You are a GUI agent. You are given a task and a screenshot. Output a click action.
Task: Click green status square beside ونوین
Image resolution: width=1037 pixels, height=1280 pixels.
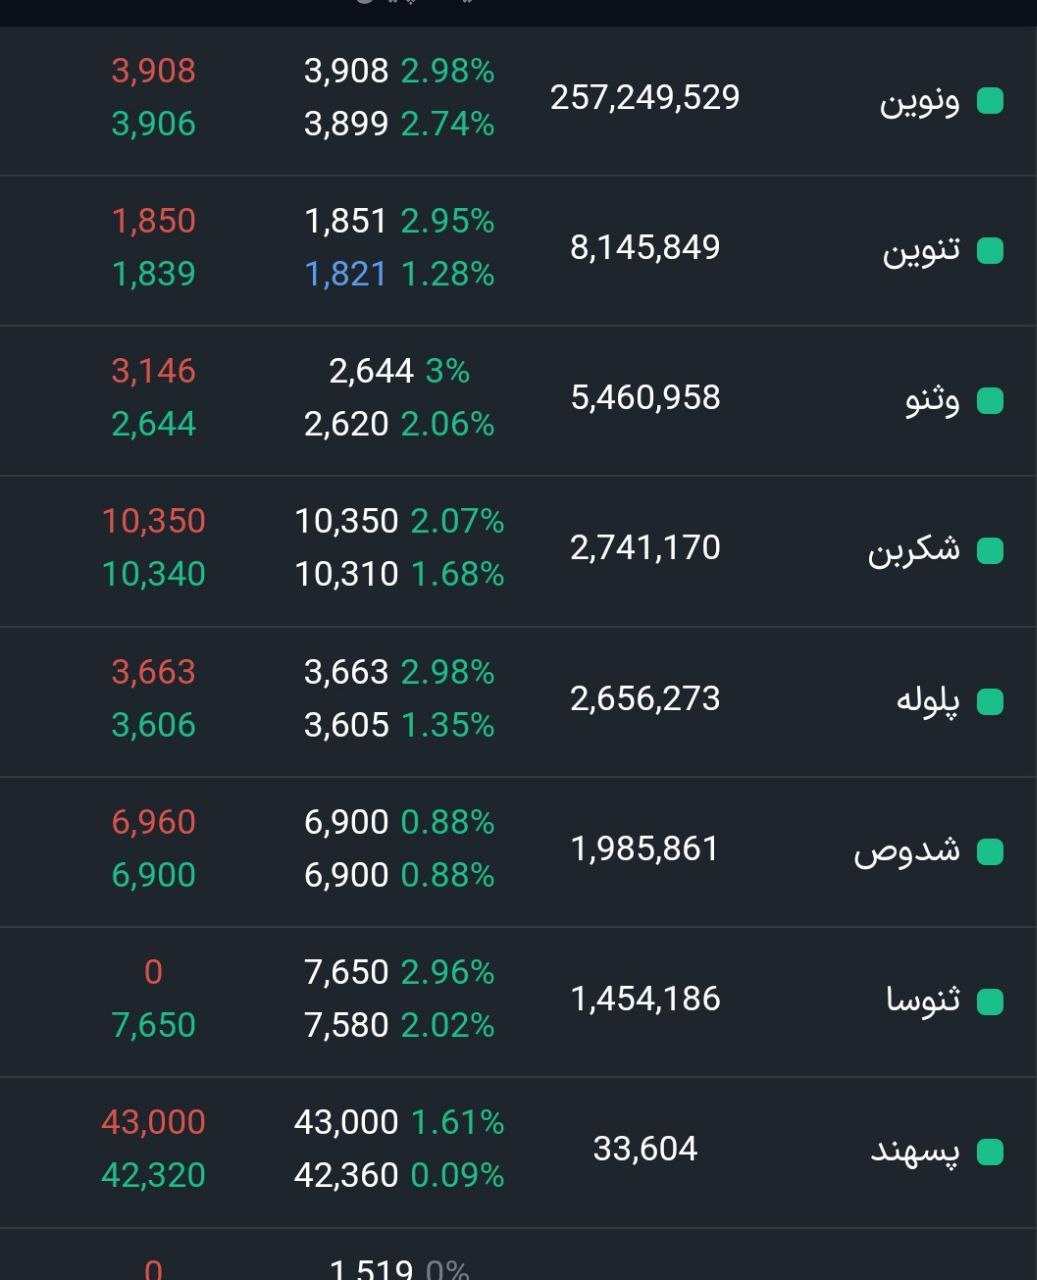pyautogui.click(x=989, y=101)
